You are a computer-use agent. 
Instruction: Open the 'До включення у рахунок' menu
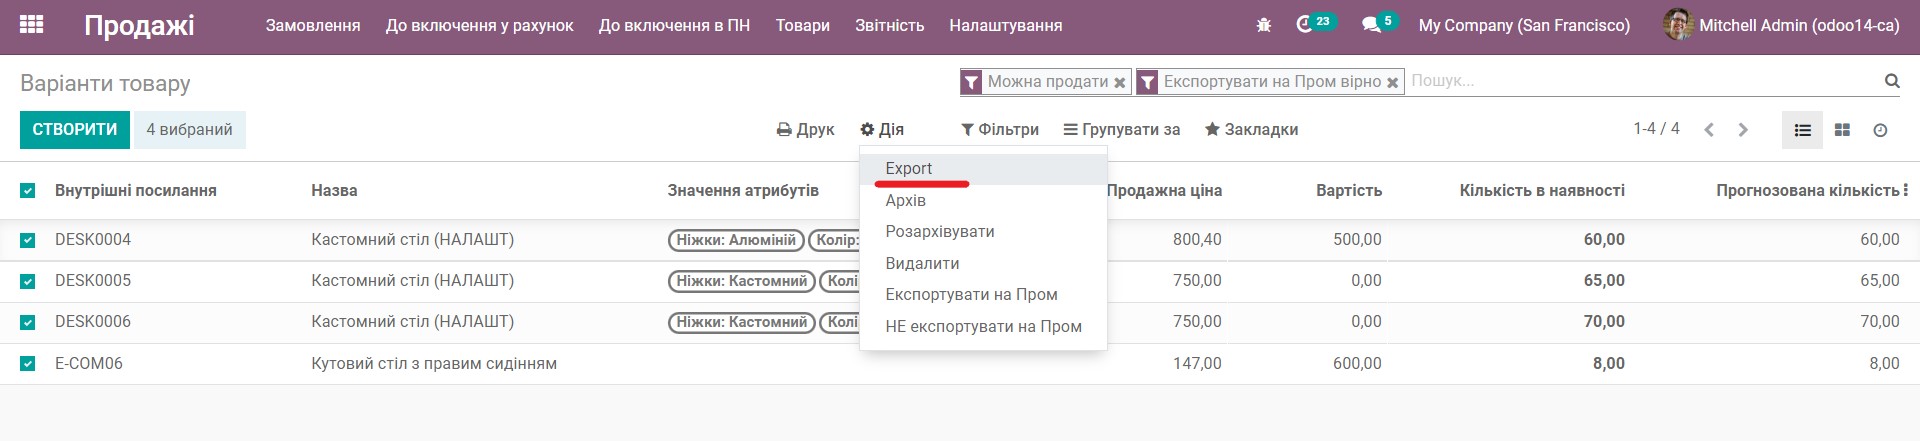(480, 26)
